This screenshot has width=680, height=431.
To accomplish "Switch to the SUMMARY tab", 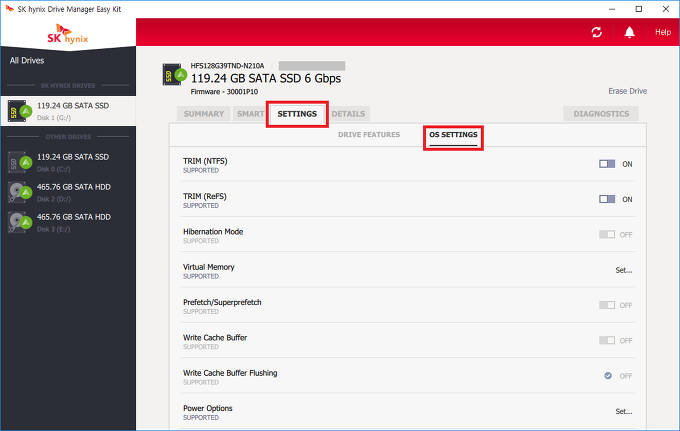I will (x=203, y=114).
